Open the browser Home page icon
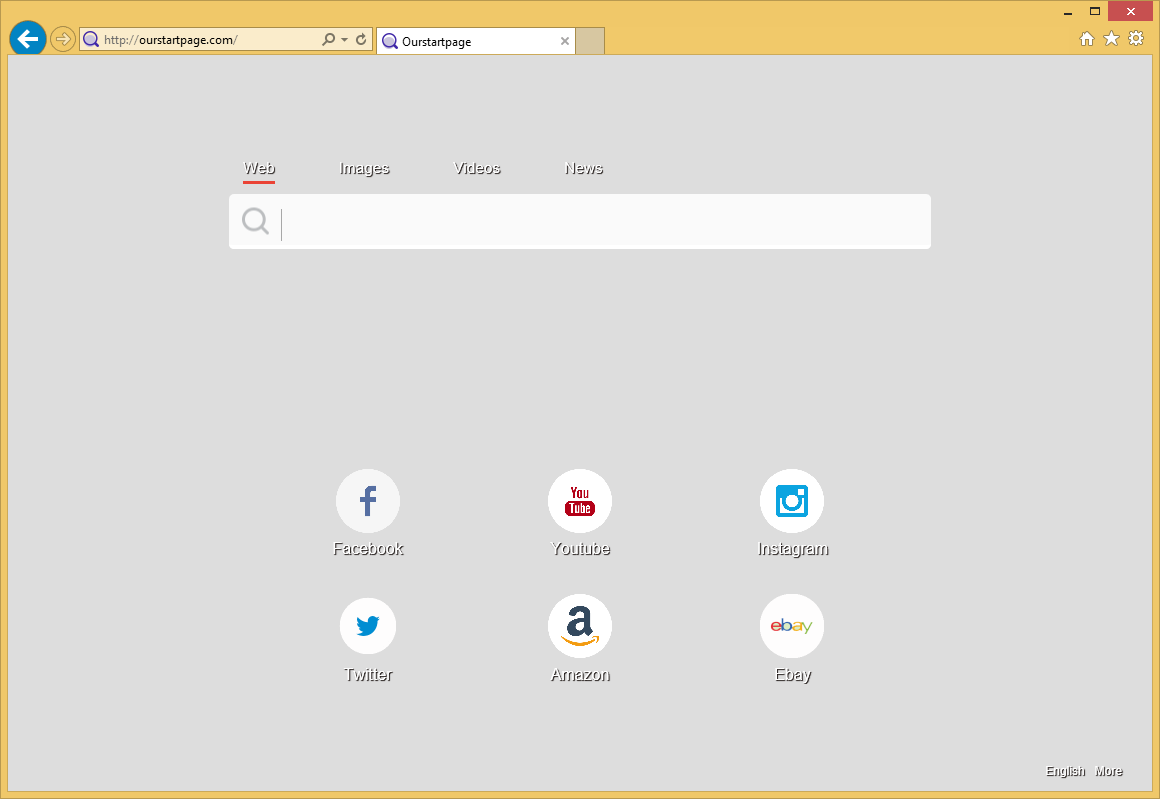1160x799 pixels. tap(1087, 38)
